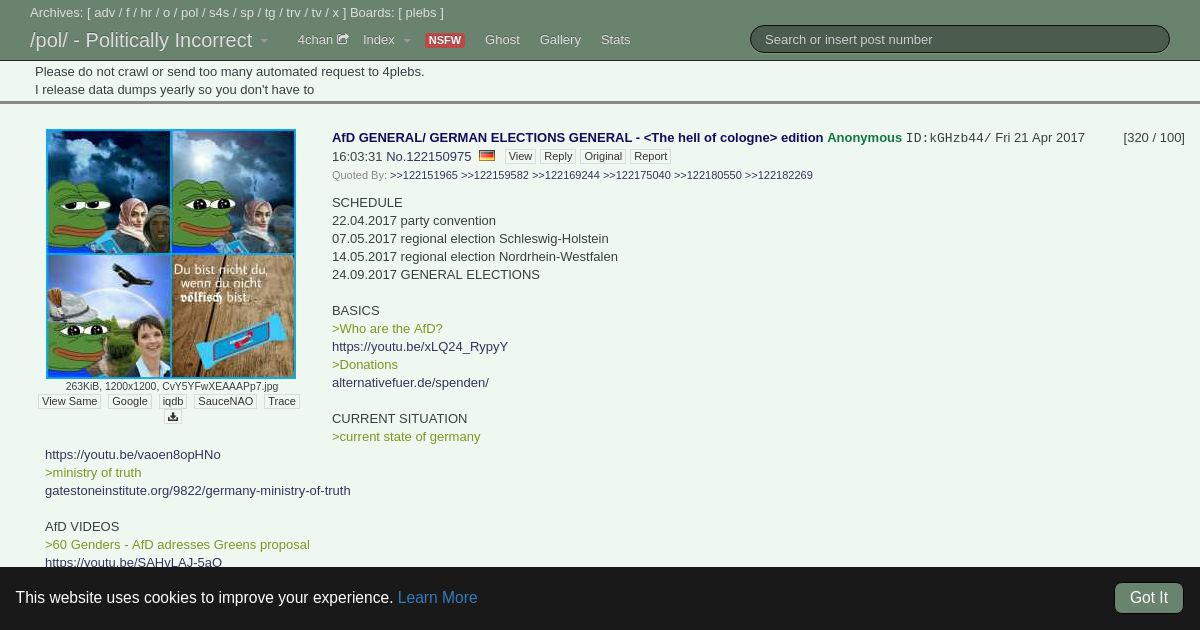Open the plebs boards link
The height and width of the screenshot is (630, 1200).
point(421,13)
